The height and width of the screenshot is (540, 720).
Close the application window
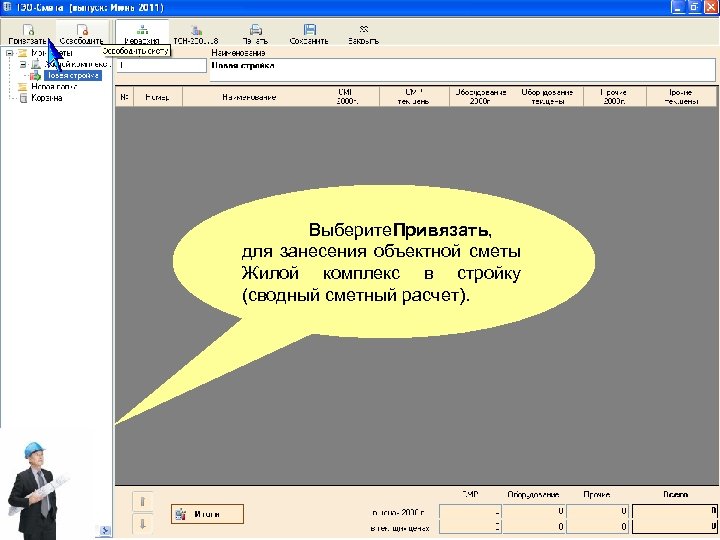click(710, 7)
